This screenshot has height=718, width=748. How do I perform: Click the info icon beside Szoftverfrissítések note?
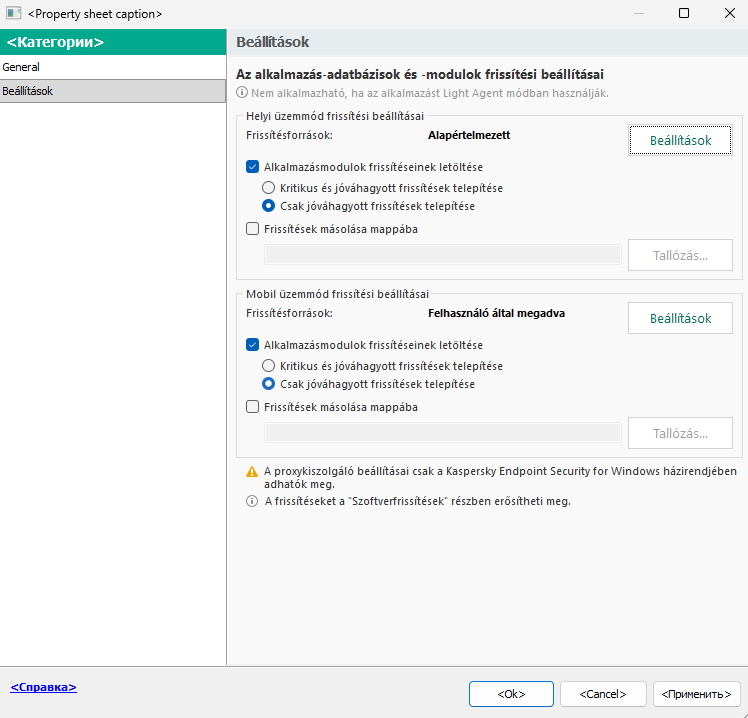click(x=251, y=501)
